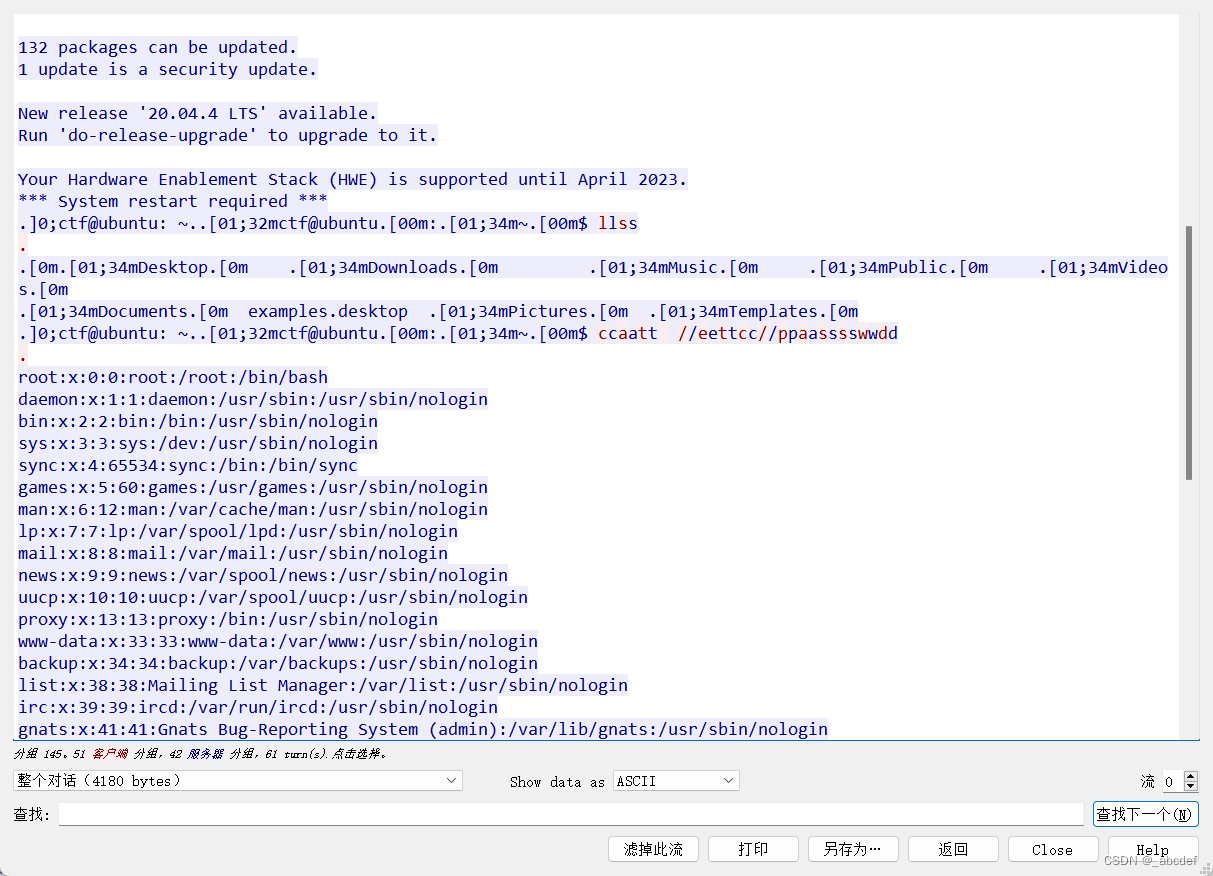Click the Find Next (N) button
This screenshot has width=1213, height=876.
tap(1145, 814)
